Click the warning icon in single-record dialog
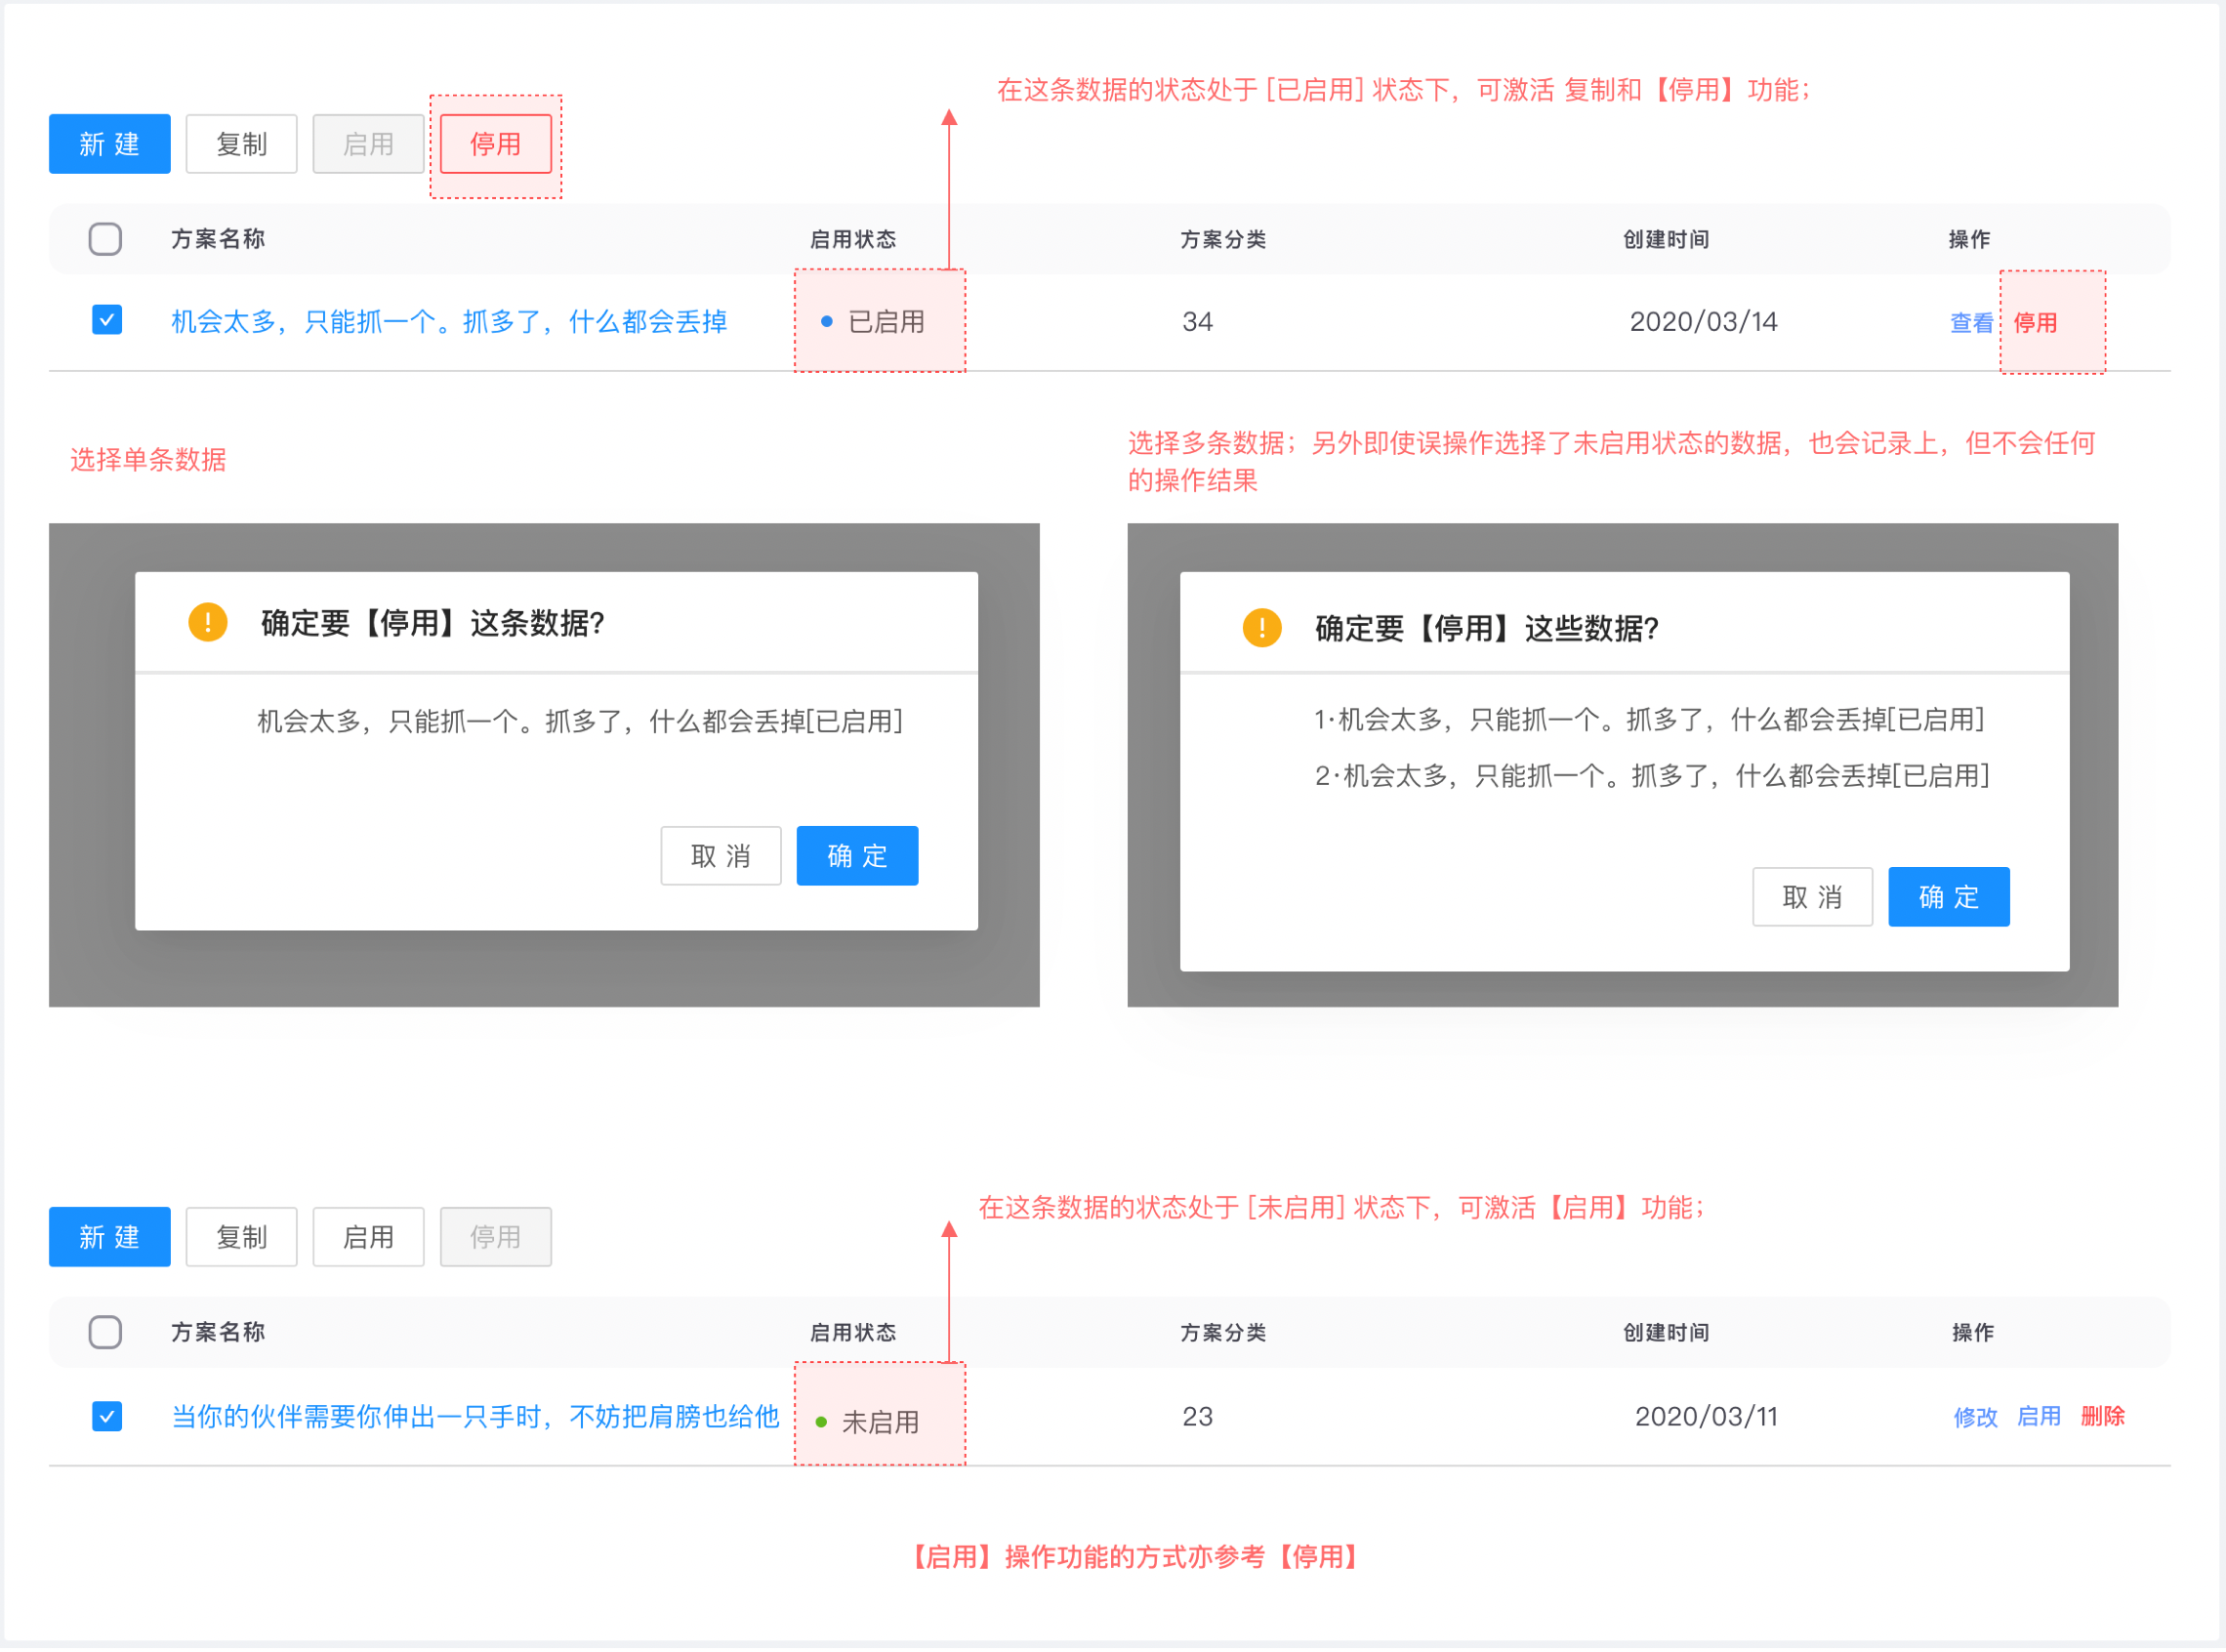Viewport: 2226px width, 1652px height. [208, 624]
